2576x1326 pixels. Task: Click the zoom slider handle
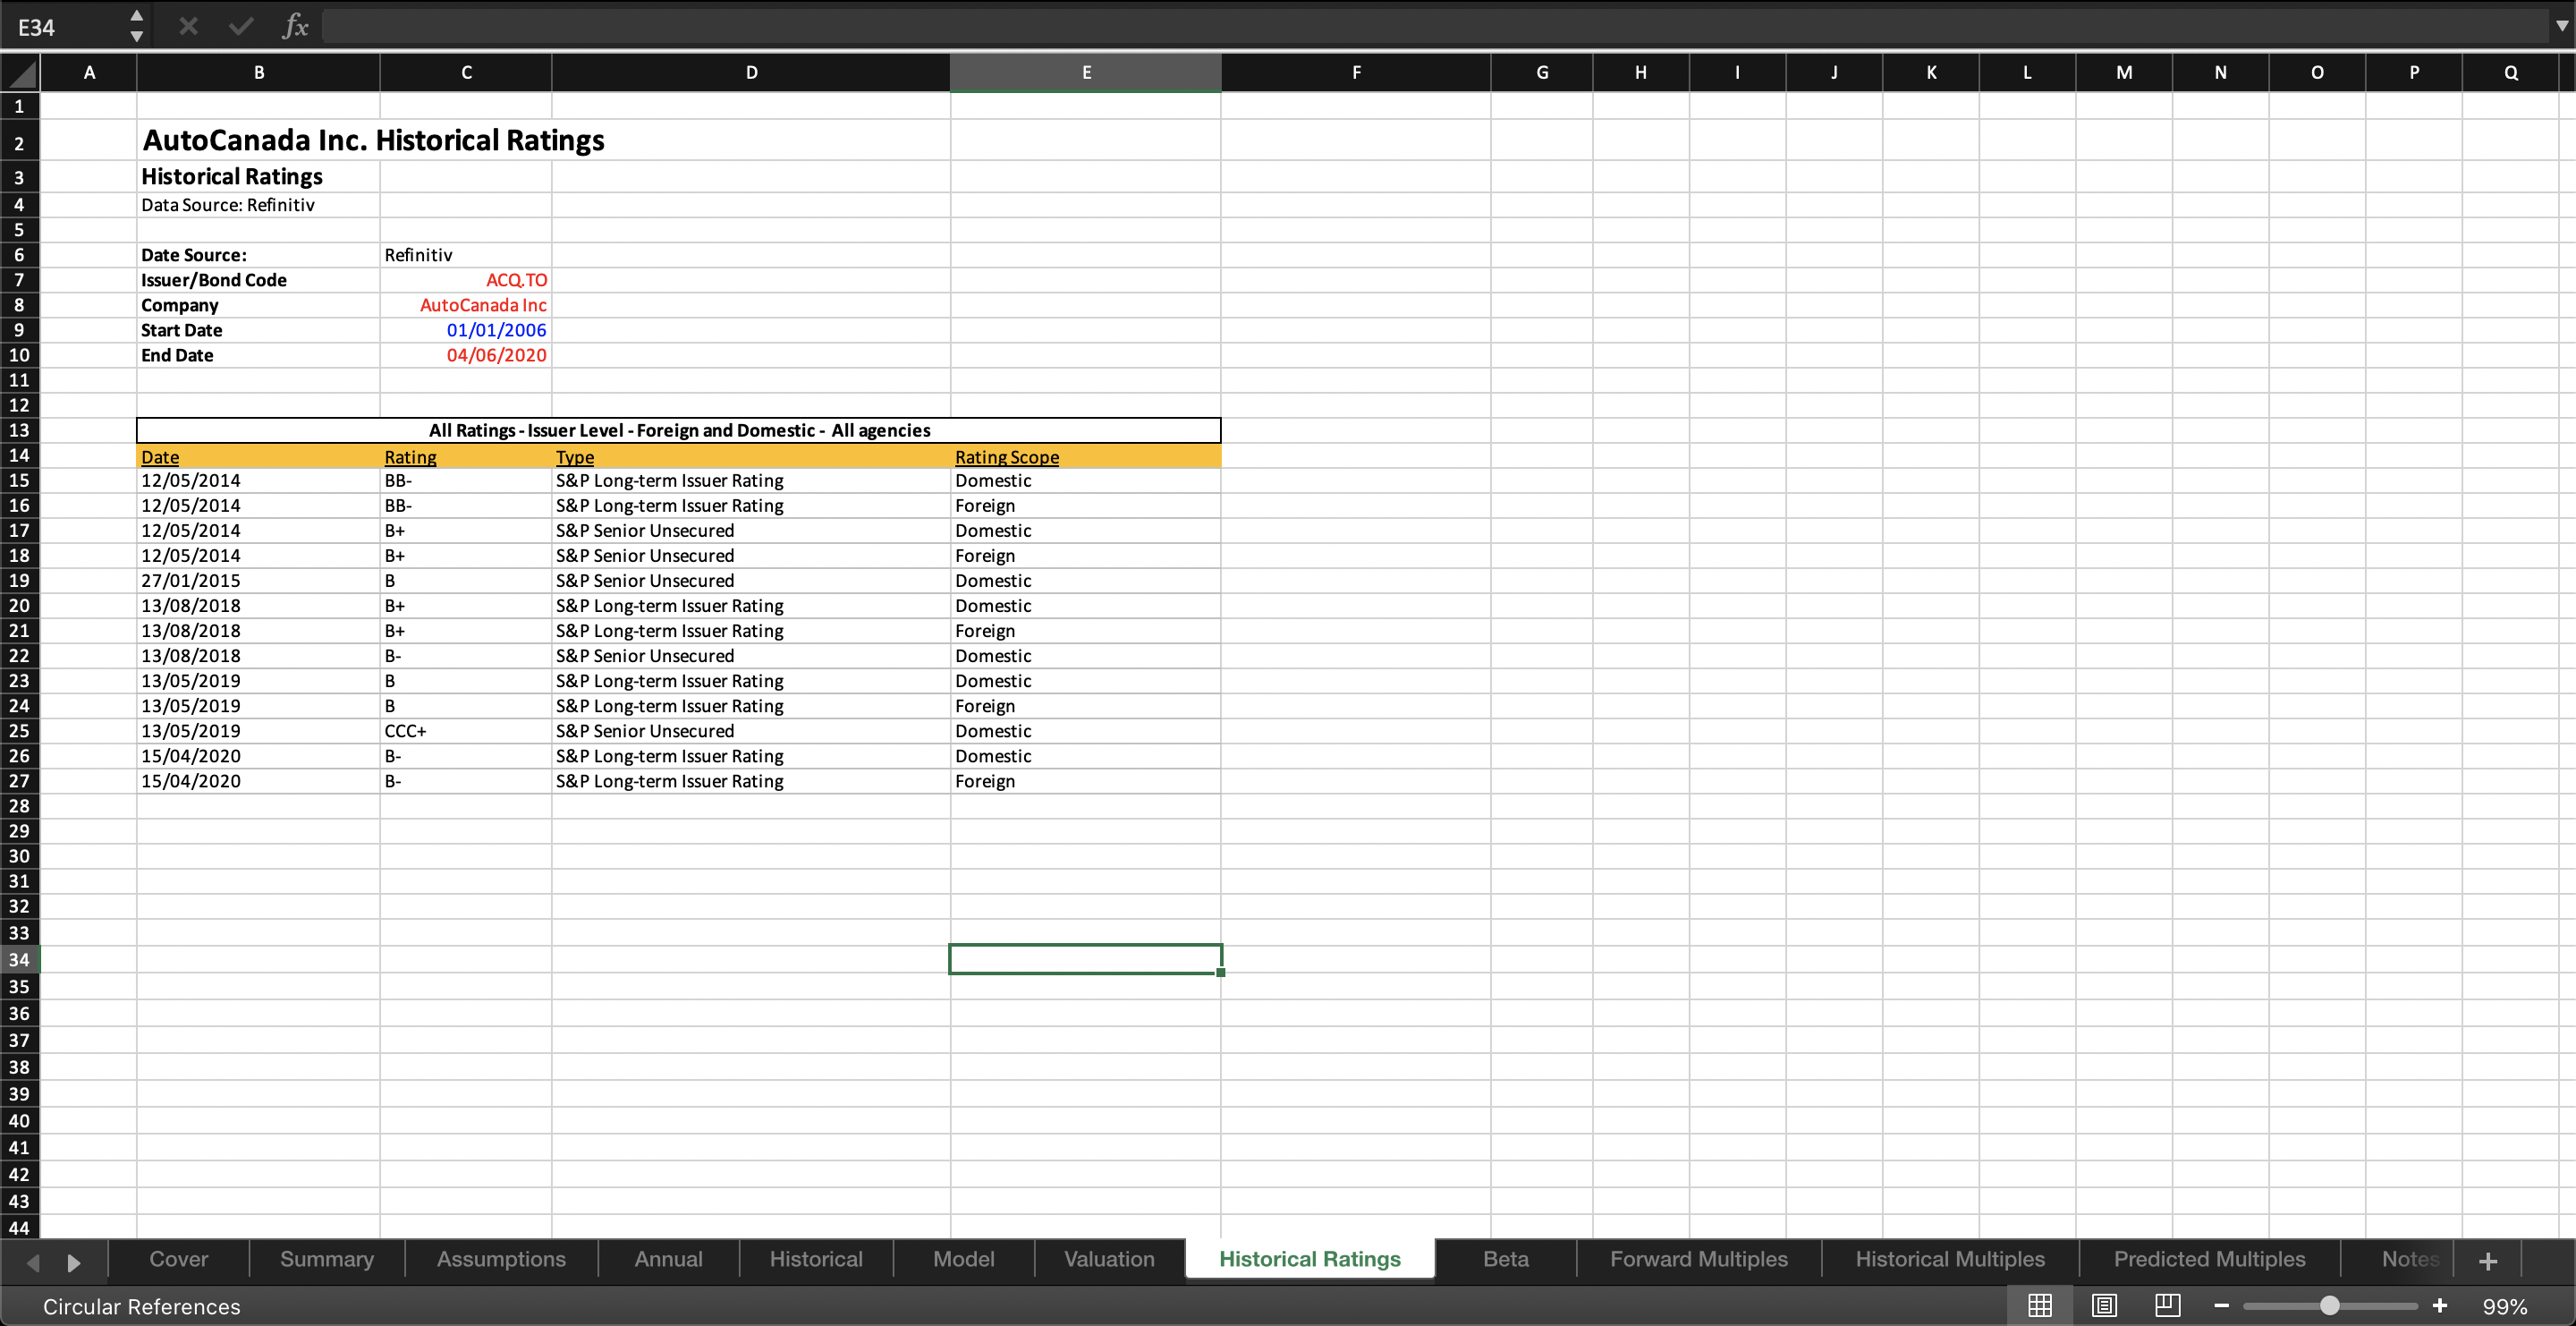pos(2330,1305)
